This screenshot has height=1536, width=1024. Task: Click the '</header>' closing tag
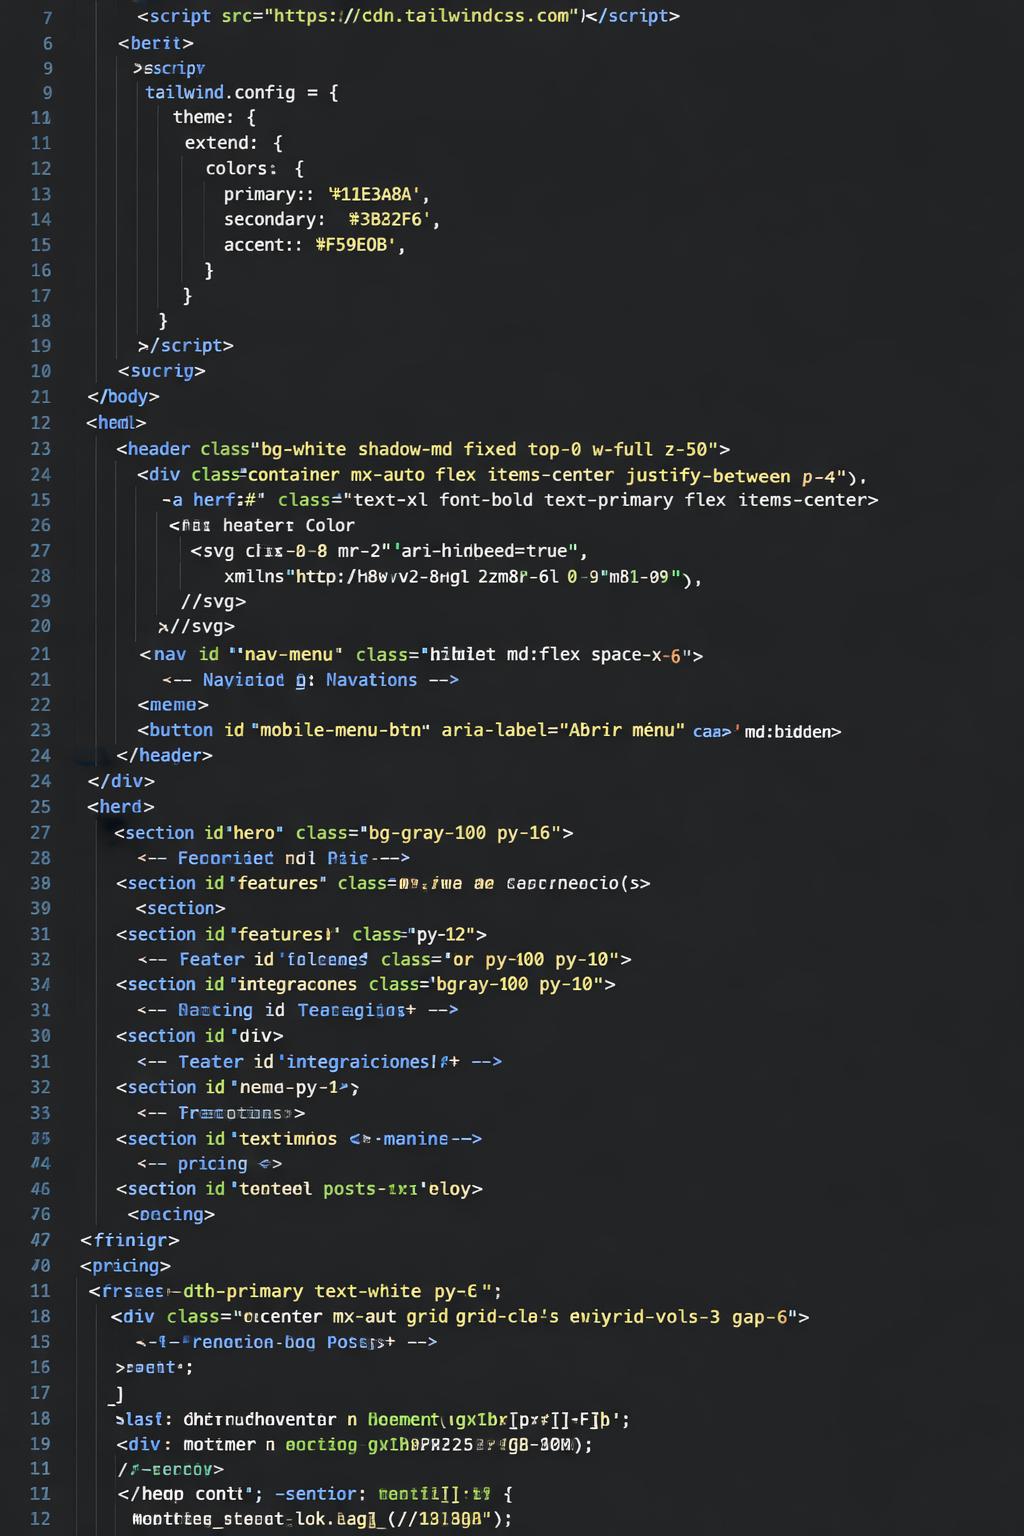[x=165, y=756]
